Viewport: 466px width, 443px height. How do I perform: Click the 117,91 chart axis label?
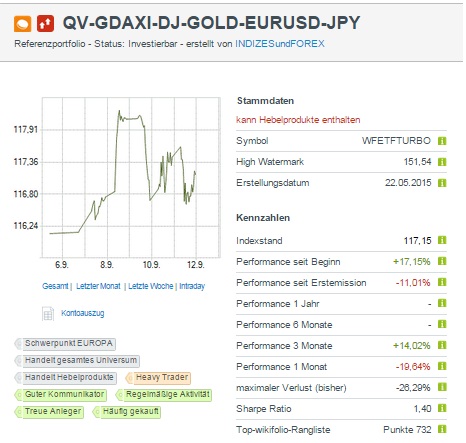(x=26, y=129)
